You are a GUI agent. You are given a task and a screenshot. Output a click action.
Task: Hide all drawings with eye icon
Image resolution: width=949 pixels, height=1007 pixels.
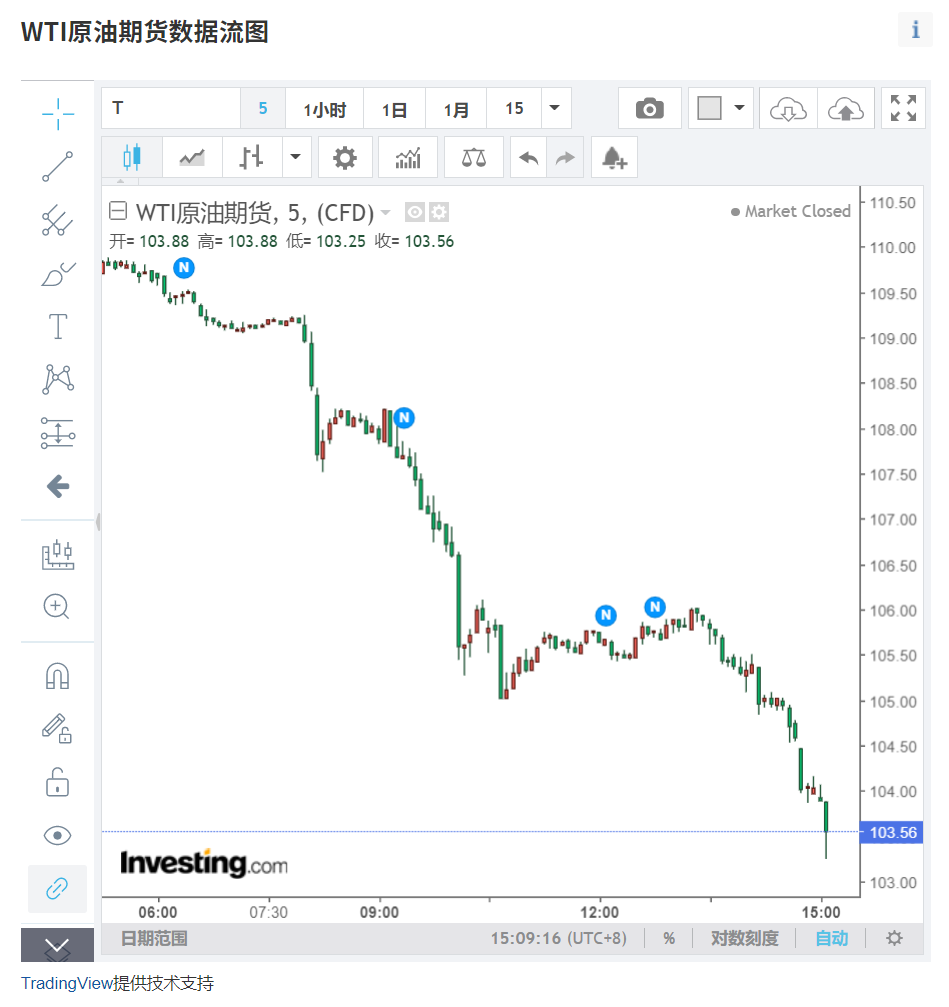[x=58, y=835]
